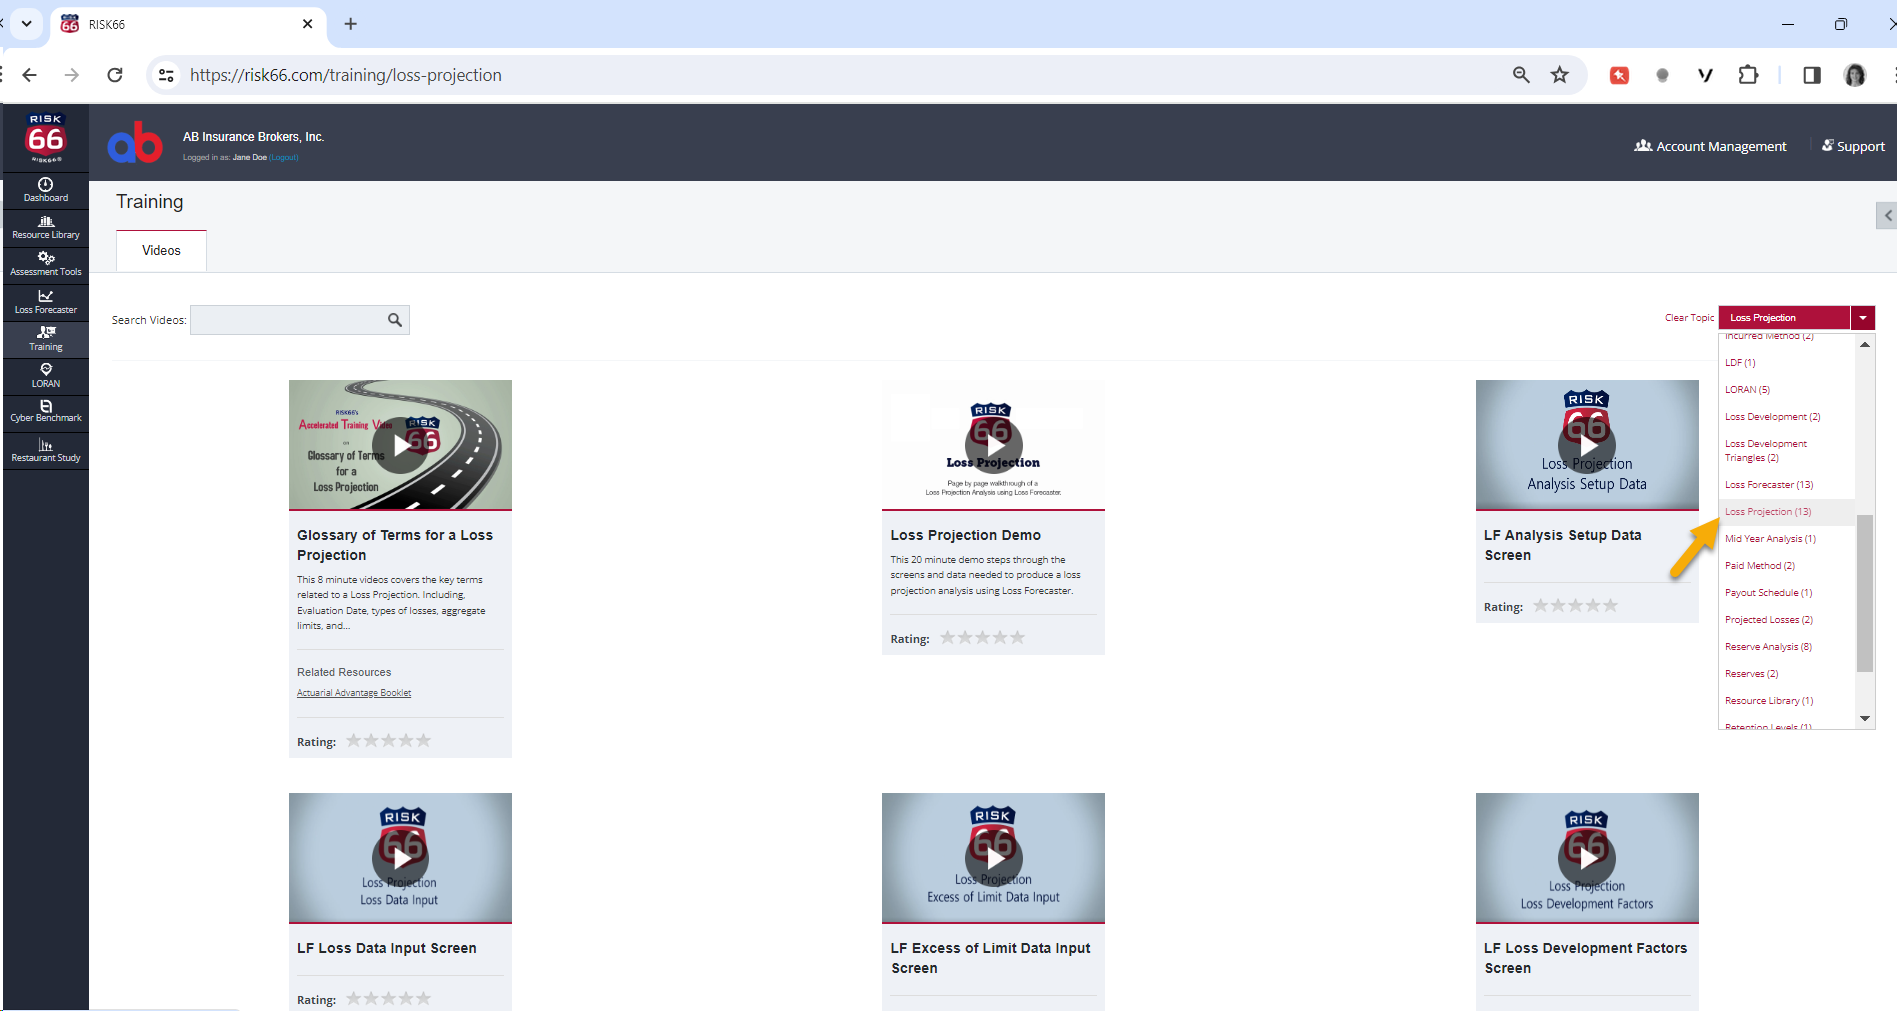This screenshot has width=1897, height=1011.
Task: Open a new browser tab
Action: pos(350,24)
